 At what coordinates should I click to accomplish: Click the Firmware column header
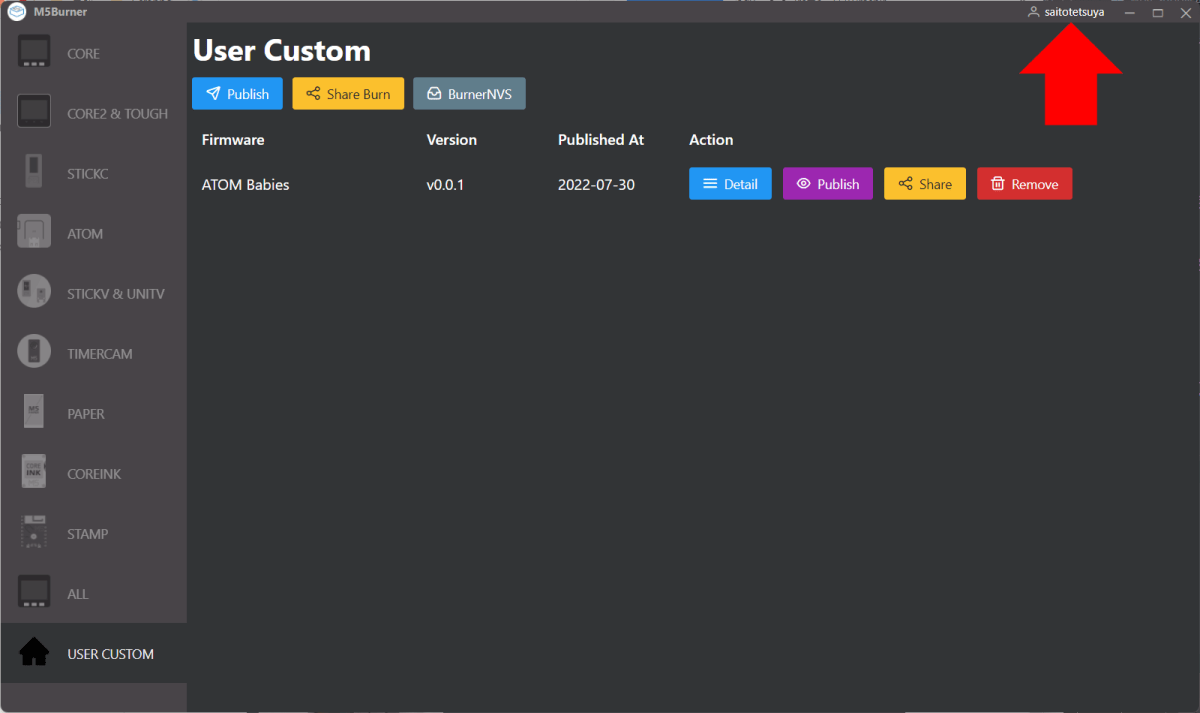coord(233,140)
